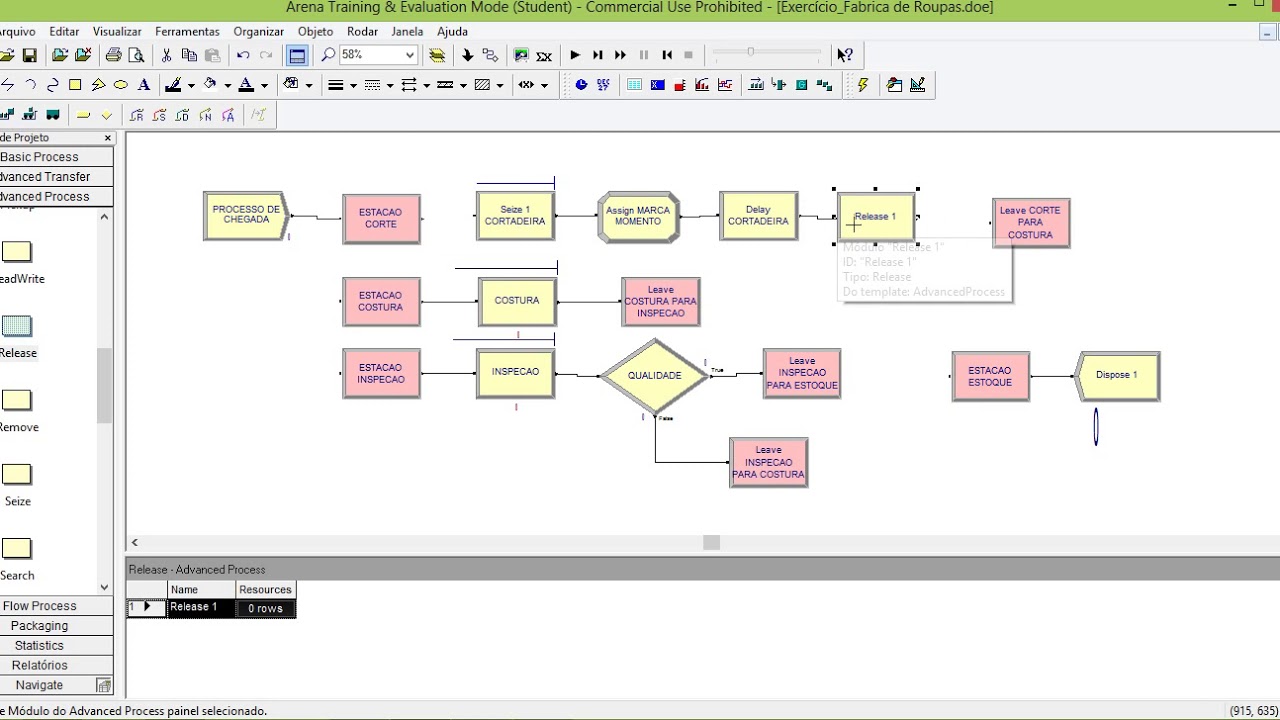1280x720 pixels.
Task: Select the Box rectangle drawing tool
Action: 75,85
